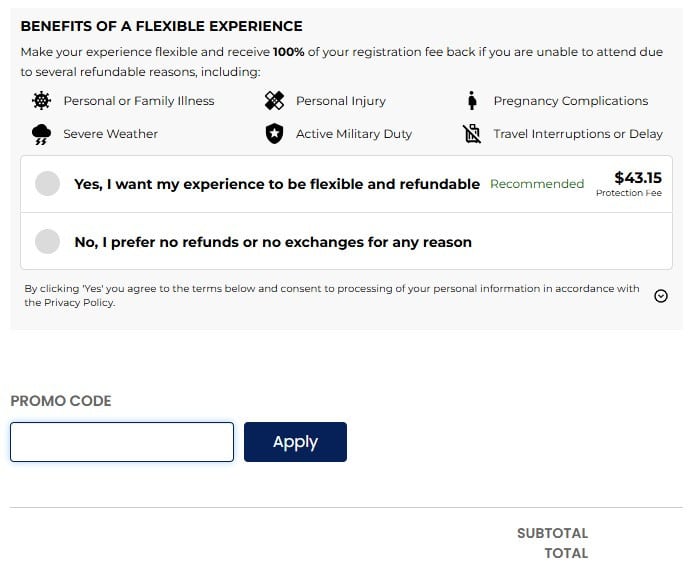This screenshot has height=572, width=688.
Task: Expand the terms and Privacy Policy chevron
Action: tap(660, 295)
